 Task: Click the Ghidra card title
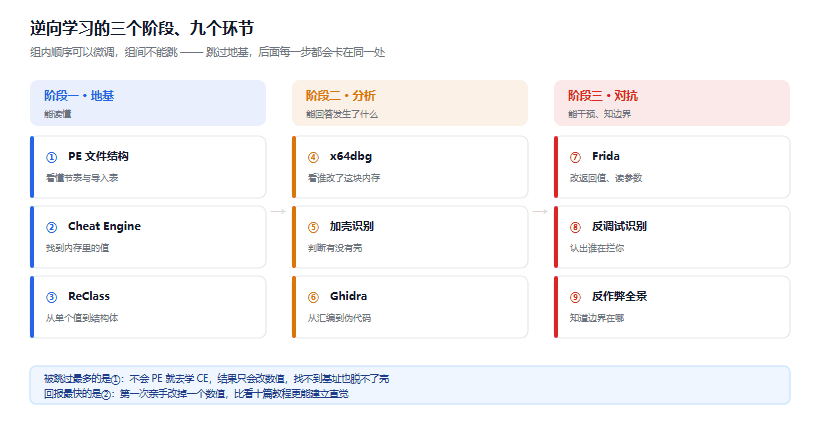(x=348, y=296)
